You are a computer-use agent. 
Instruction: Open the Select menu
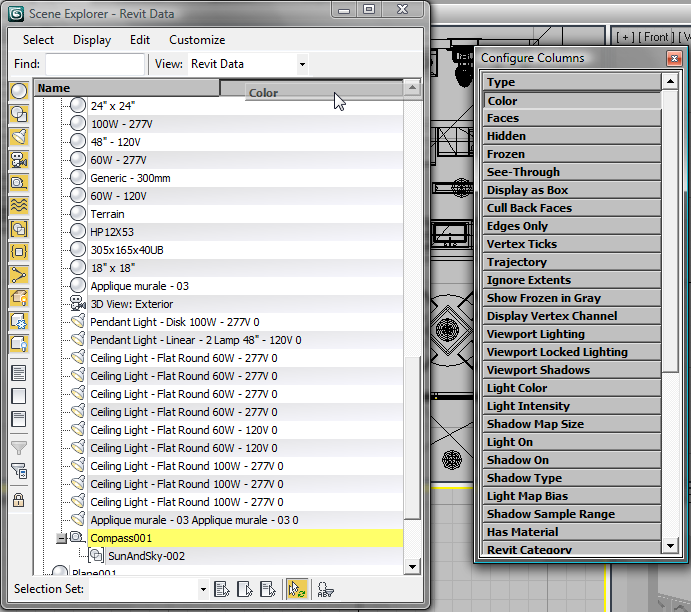tap(38, 40)
